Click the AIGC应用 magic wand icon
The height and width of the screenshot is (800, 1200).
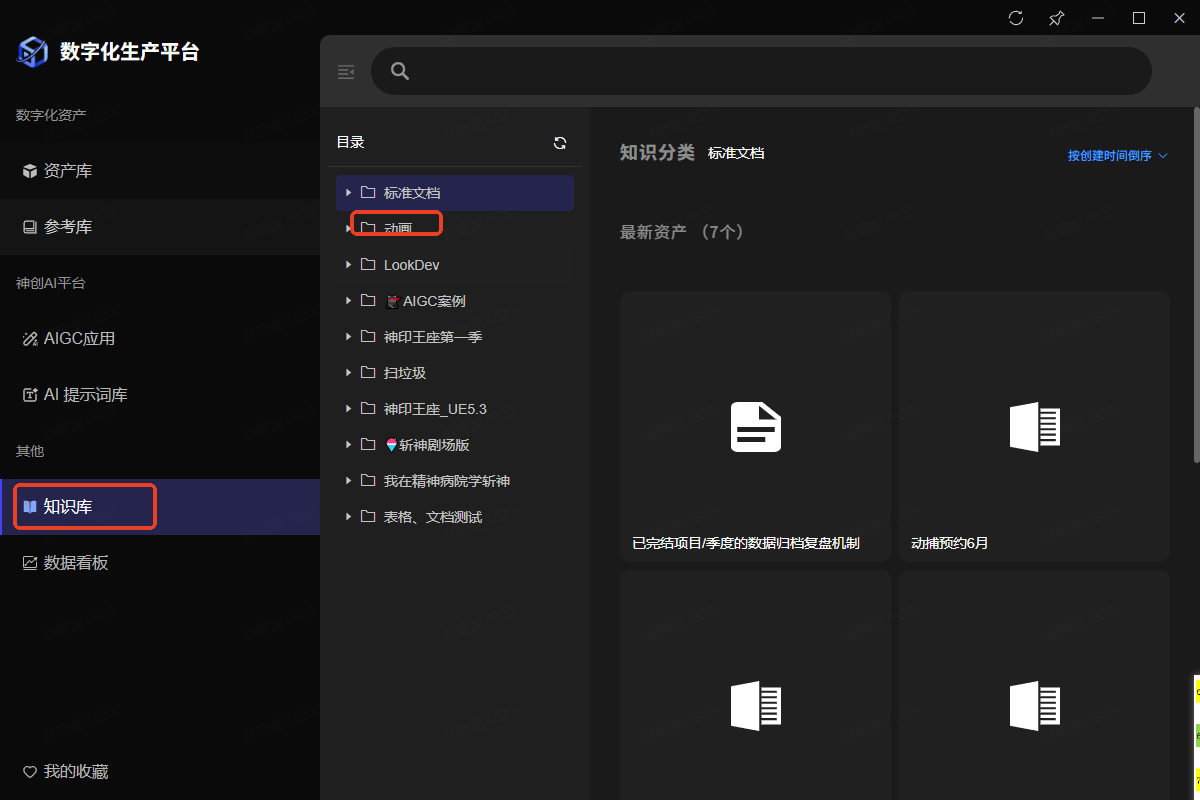[30, 339]
